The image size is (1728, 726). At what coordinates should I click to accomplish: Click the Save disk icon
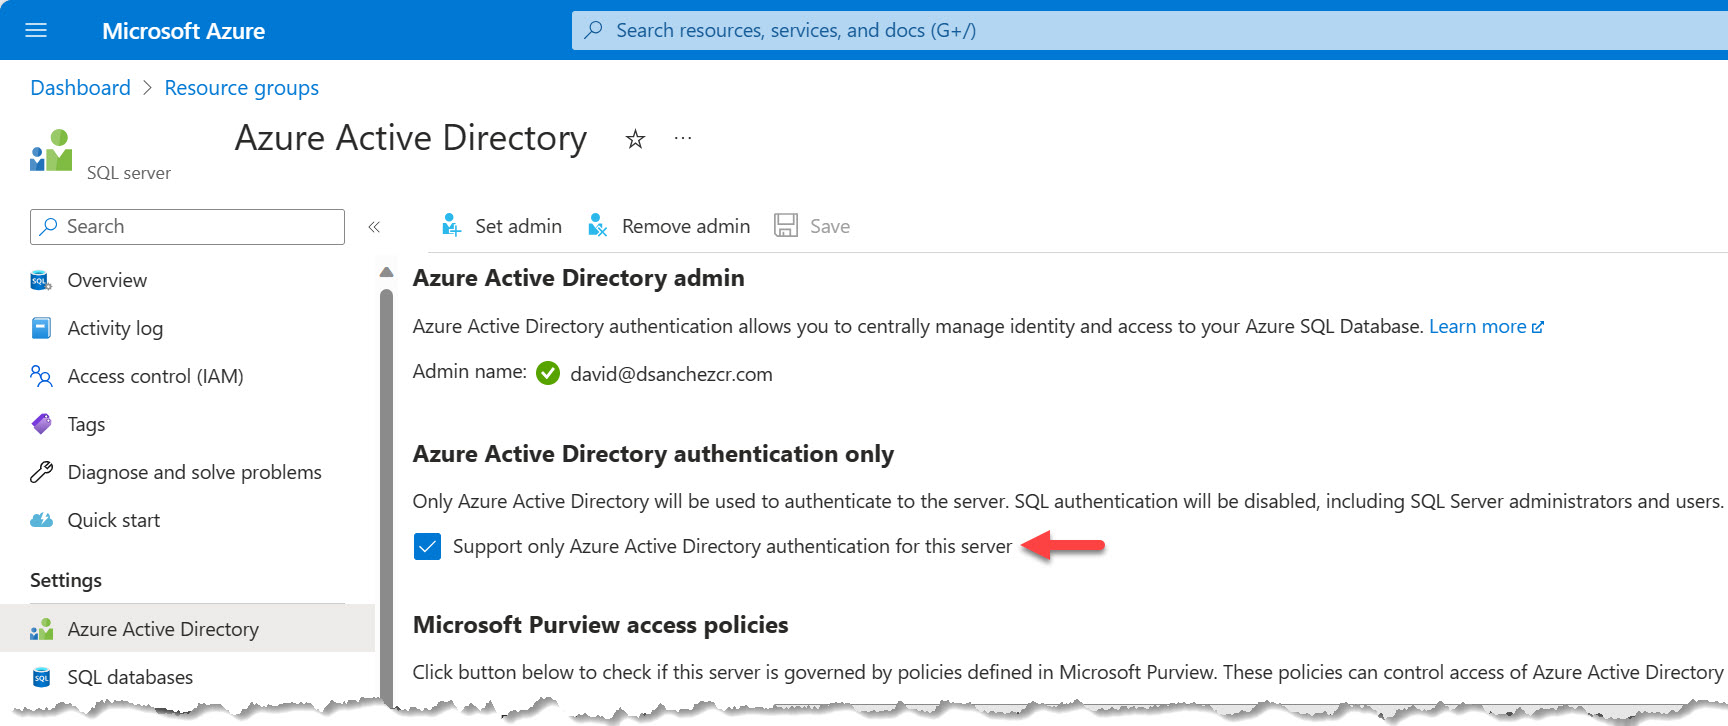[x=786, y=226]
